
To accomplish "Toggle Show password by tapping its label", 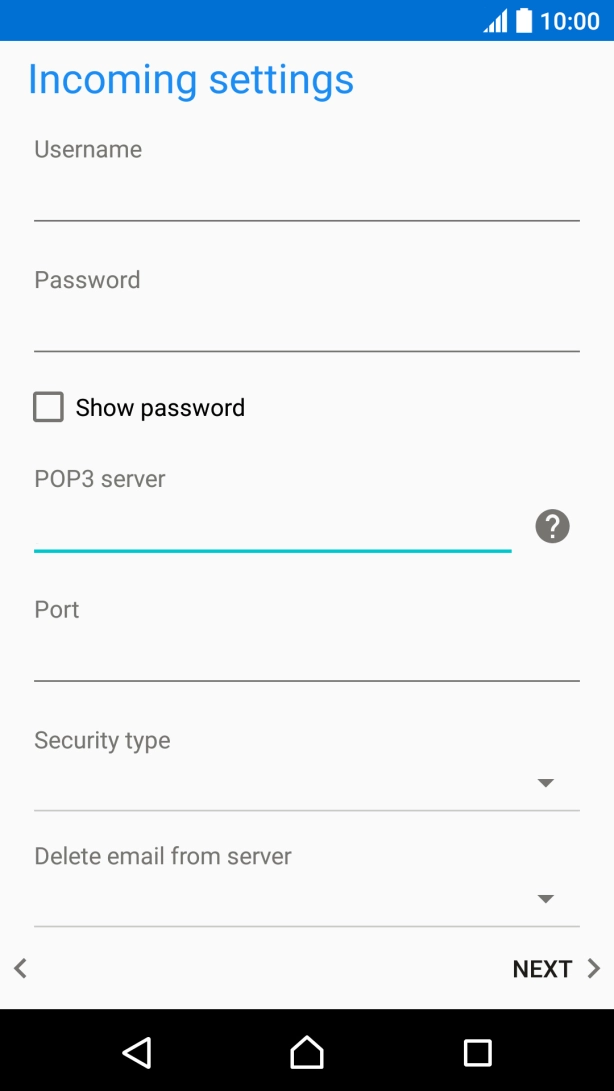I will pos(160,407).
